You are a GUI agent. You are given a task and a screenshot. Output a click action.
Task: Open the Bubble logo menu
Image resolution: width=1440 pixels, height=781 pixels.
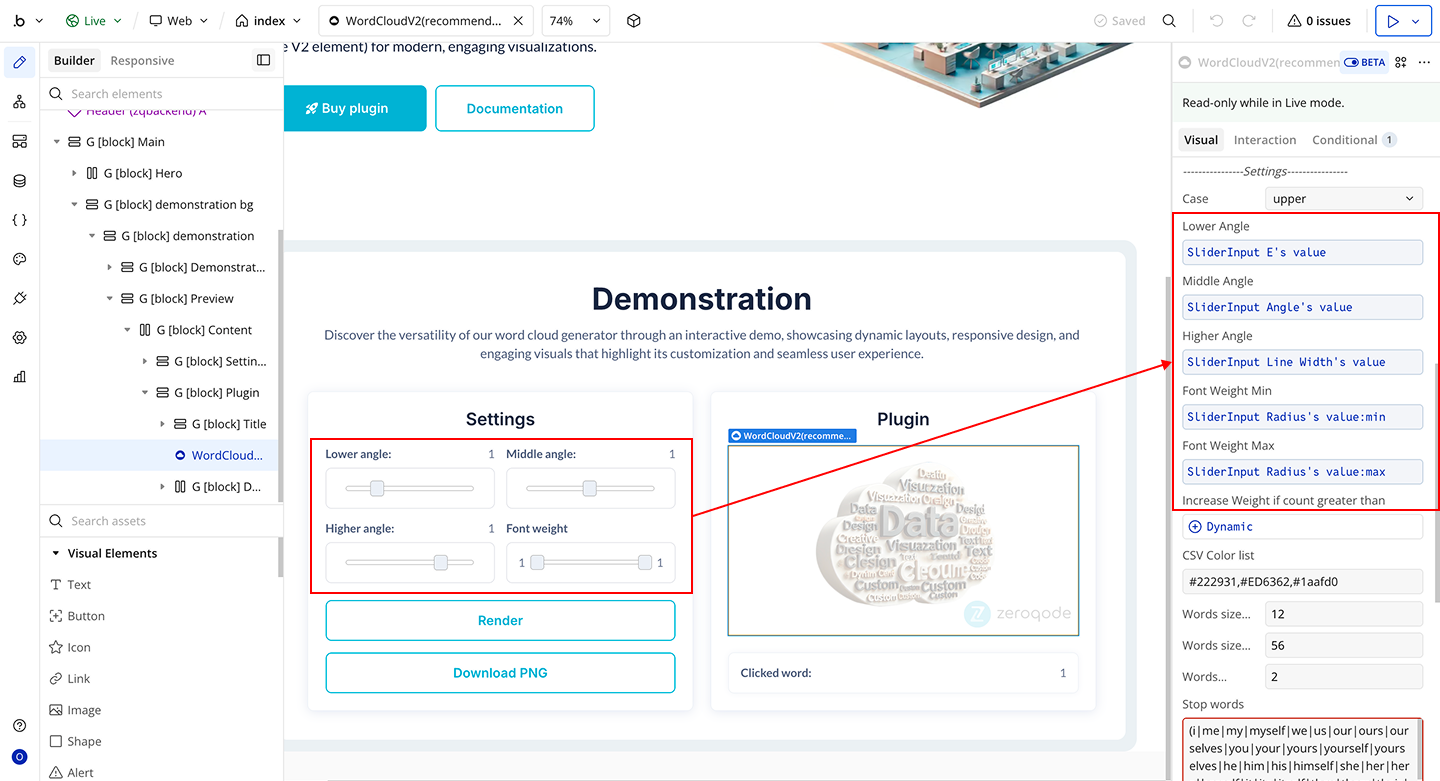pos(28,21)
